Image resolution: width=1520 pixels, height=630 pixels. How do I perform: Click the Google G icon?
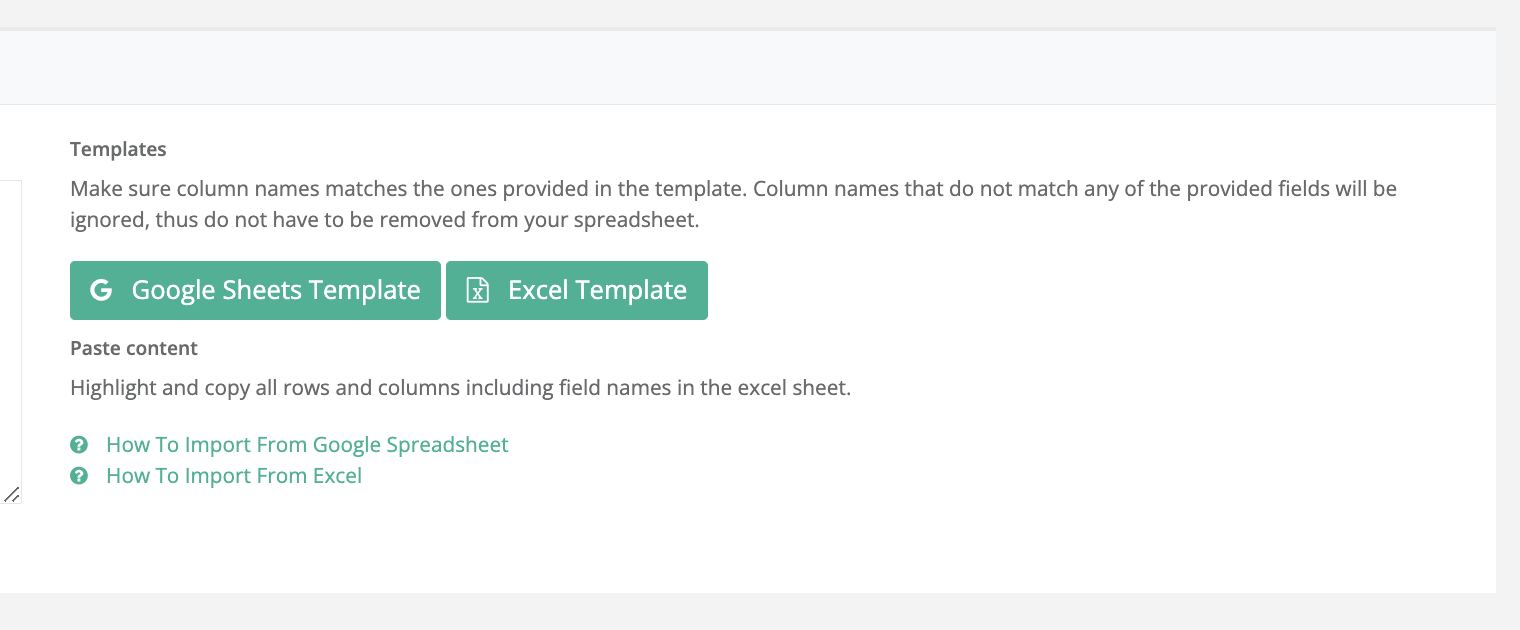pos(101,291)
